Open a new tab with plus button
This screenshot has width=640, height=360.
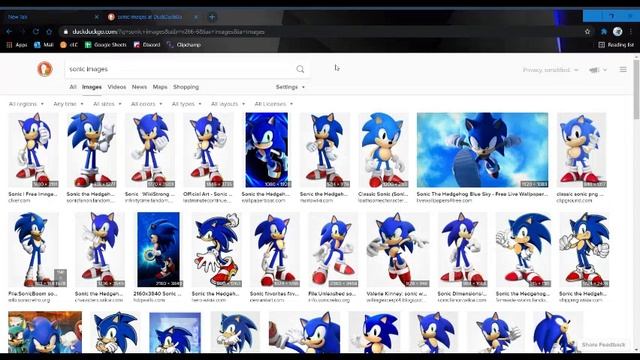[212, 17]
